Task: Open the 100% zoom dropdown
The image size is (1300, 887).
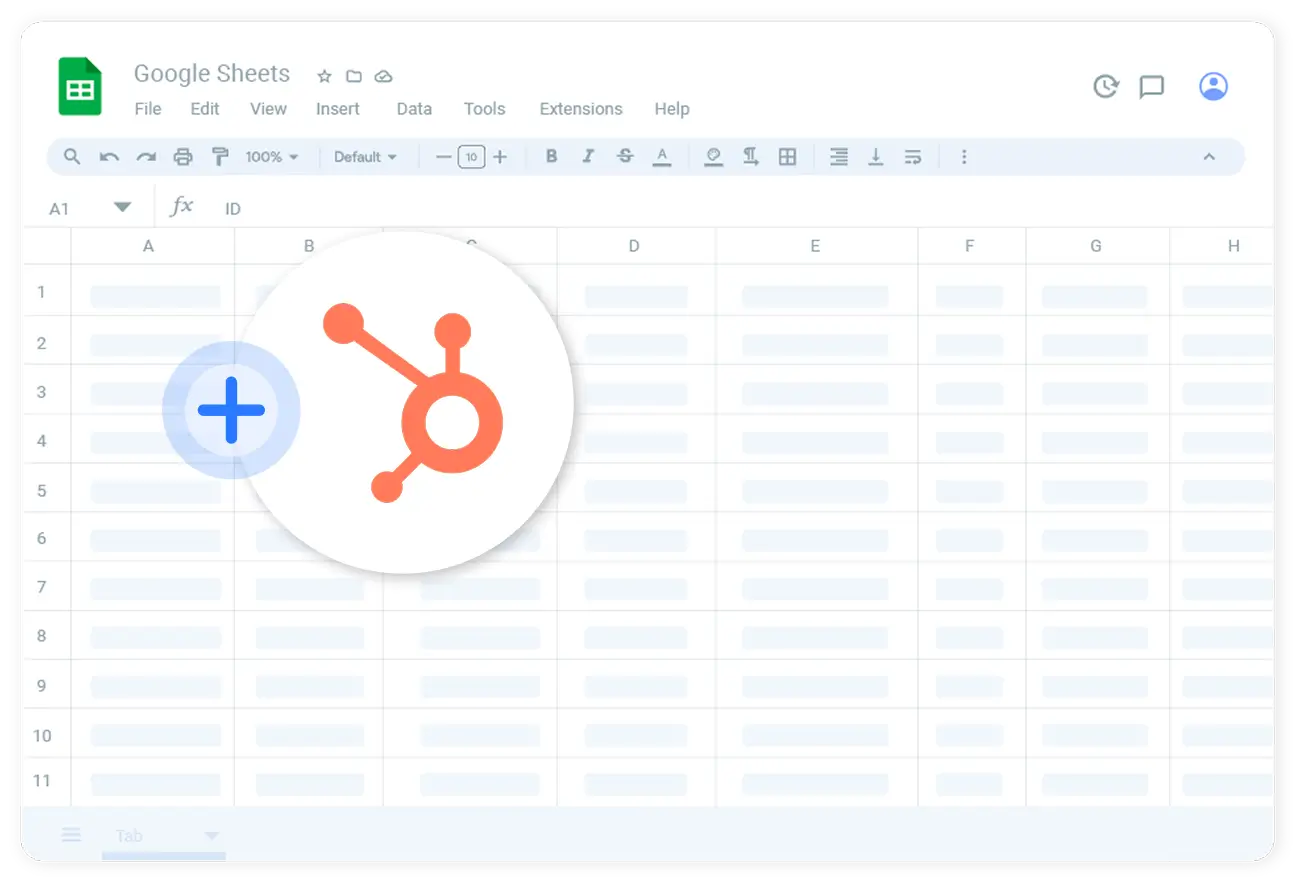Action: [x=272, y=157]
